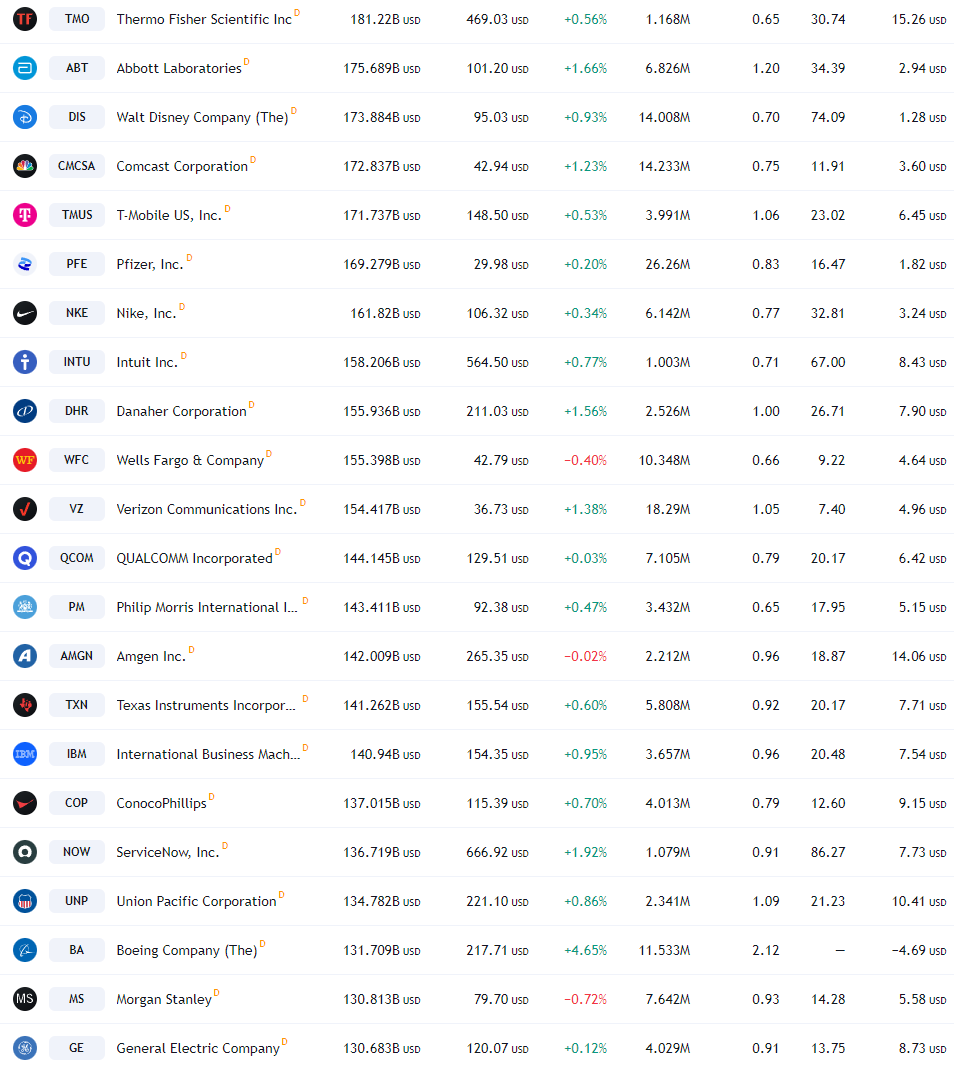Open the ABT ticker badge
Viewport: 954px width, 1071px height.
pyautogui.click(x=76, y=68)
